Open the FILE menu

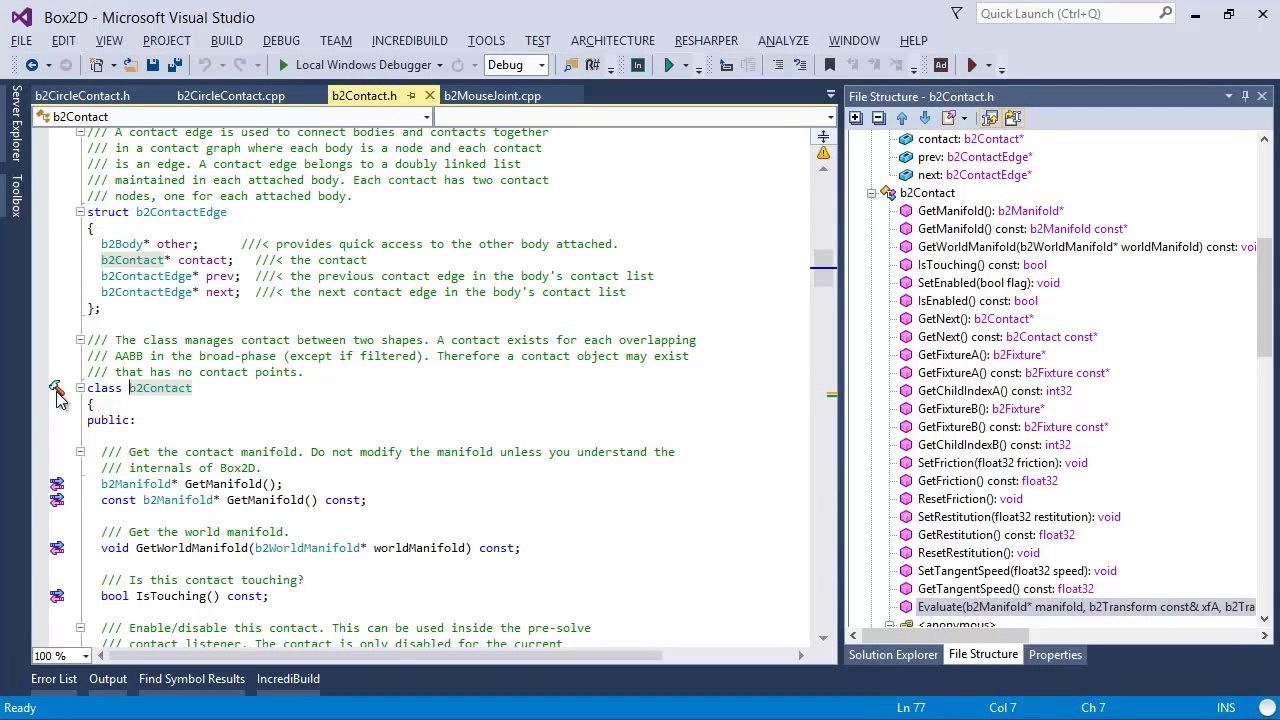tap(22, 41)
